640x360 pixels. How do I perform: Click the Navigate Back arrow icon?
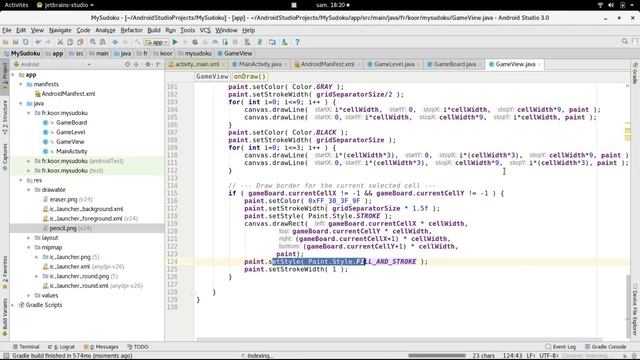point(116,42)
